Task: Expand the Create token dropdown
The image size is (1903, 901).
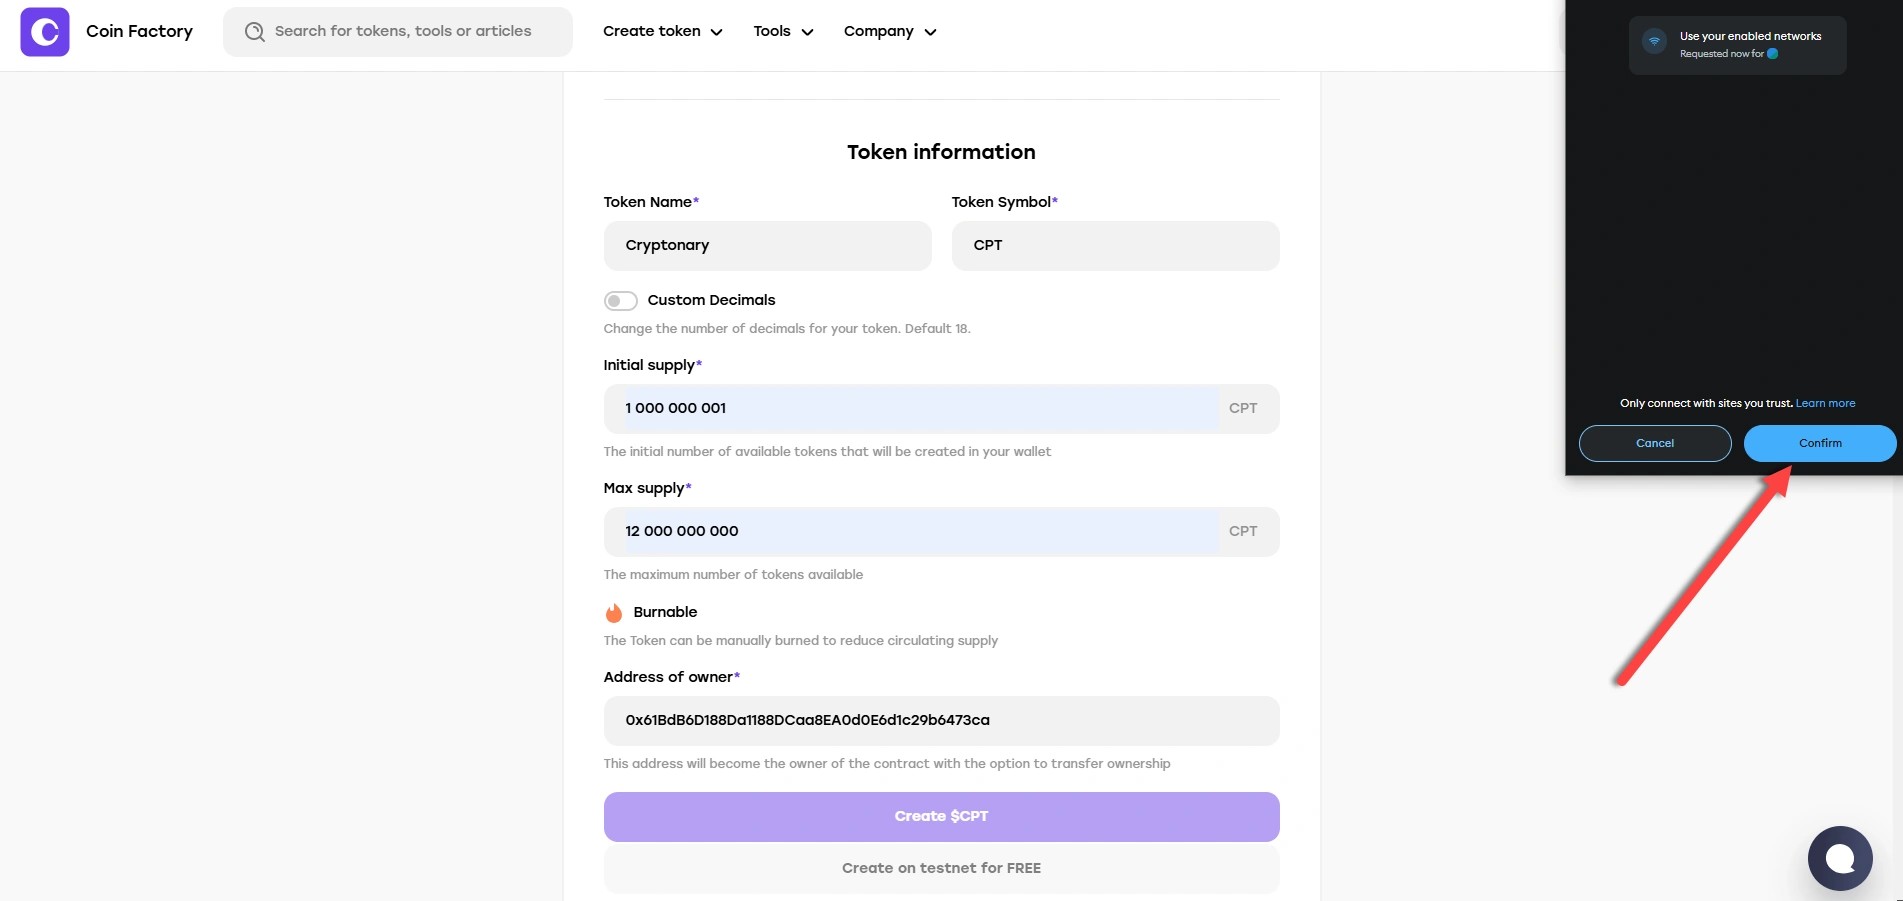Action: 716,31
